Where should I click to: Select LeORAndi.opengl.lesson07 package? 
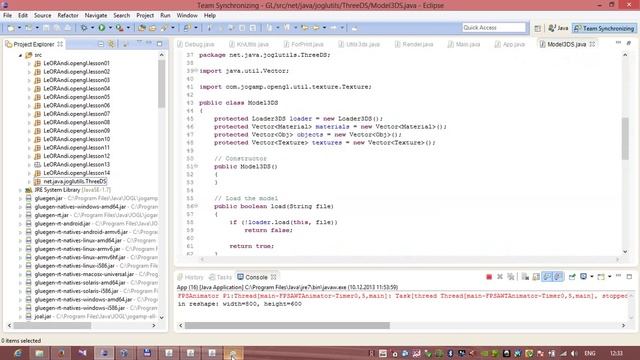click(76, 114)
